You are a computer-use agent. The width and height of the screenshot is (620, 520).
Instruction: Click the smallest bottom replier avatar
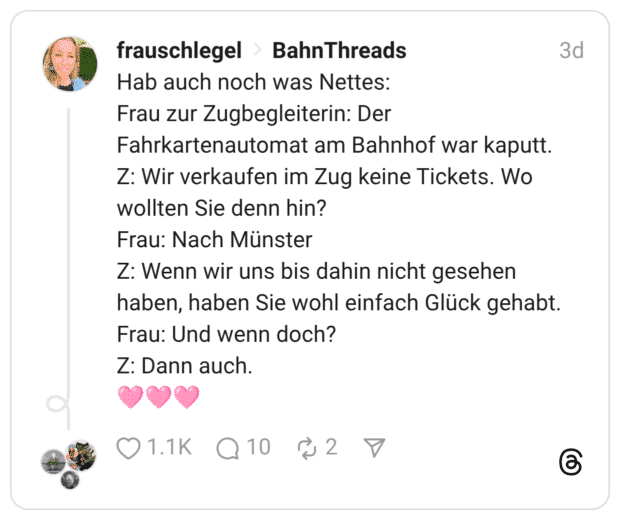pyautogui.click(x=69, y=480)
